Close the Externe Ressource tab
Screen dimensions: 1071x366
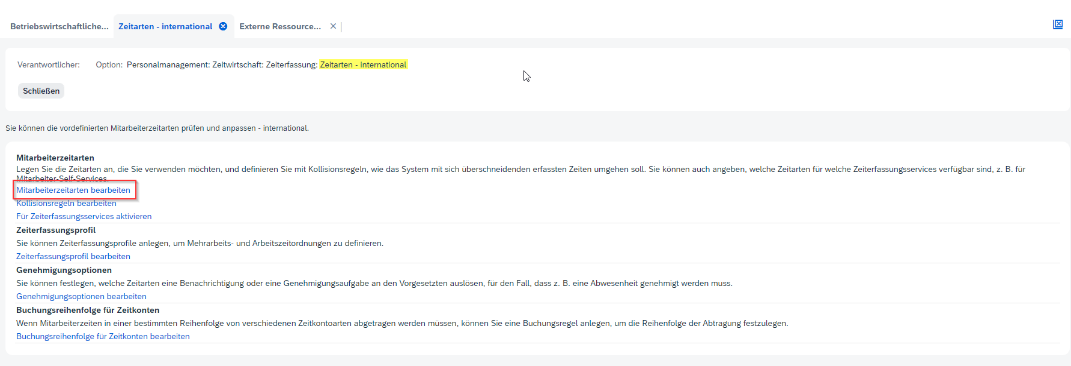point(333,26)
